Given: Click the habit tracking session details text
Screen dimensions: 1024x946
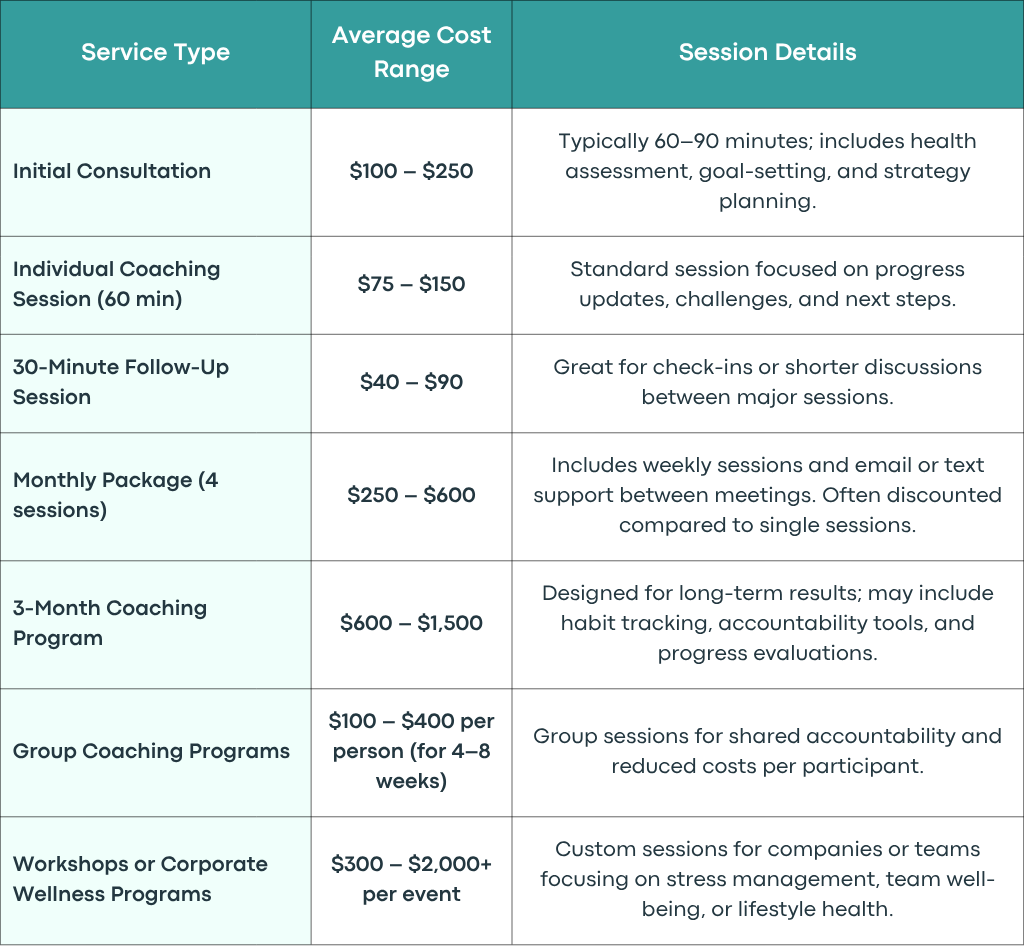Looking at the screenshot, I should click(x=767, y=623).
